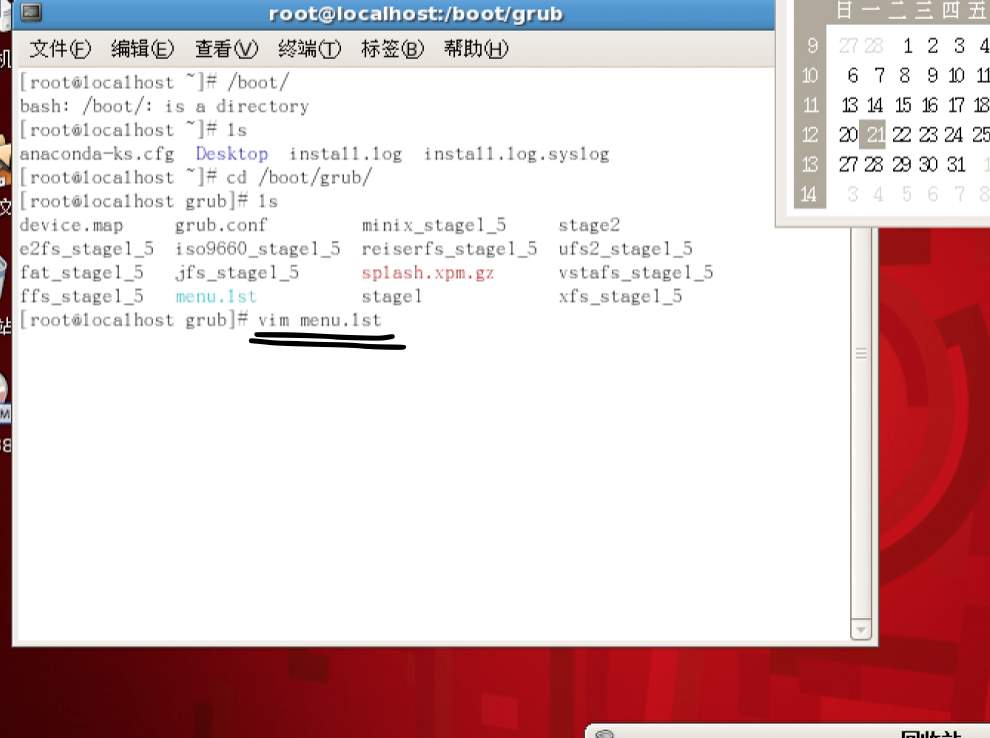Select day 31 in the calendar
This screenshot has height=738, width=990.
(x=956, y=165)
